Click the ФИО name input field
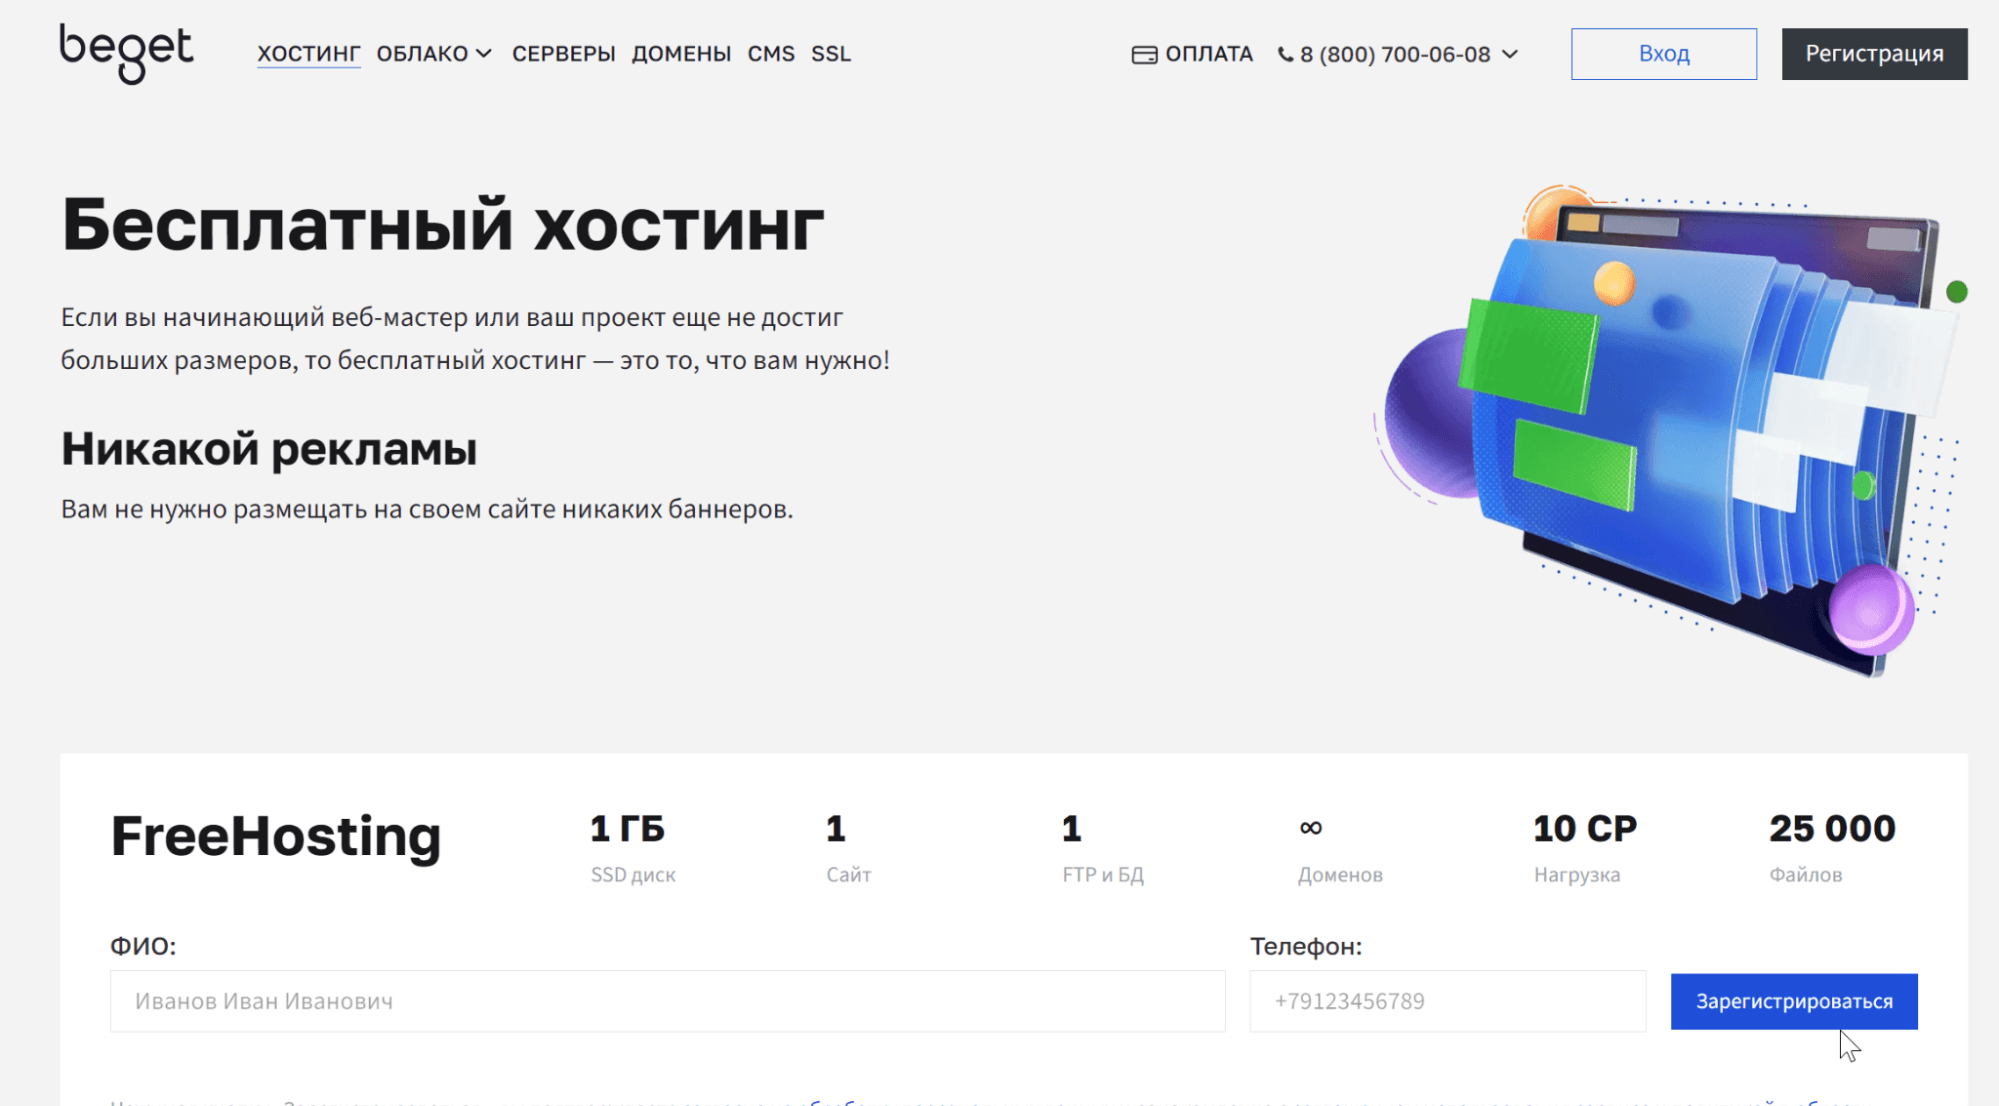 tap(668, 1001)
